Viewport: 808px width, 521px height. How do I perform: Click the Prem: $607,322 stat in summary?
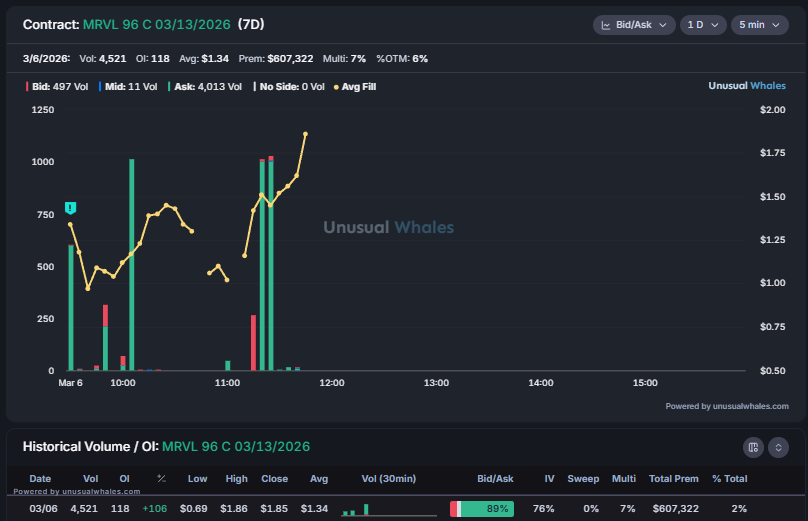tap(276, 59)
